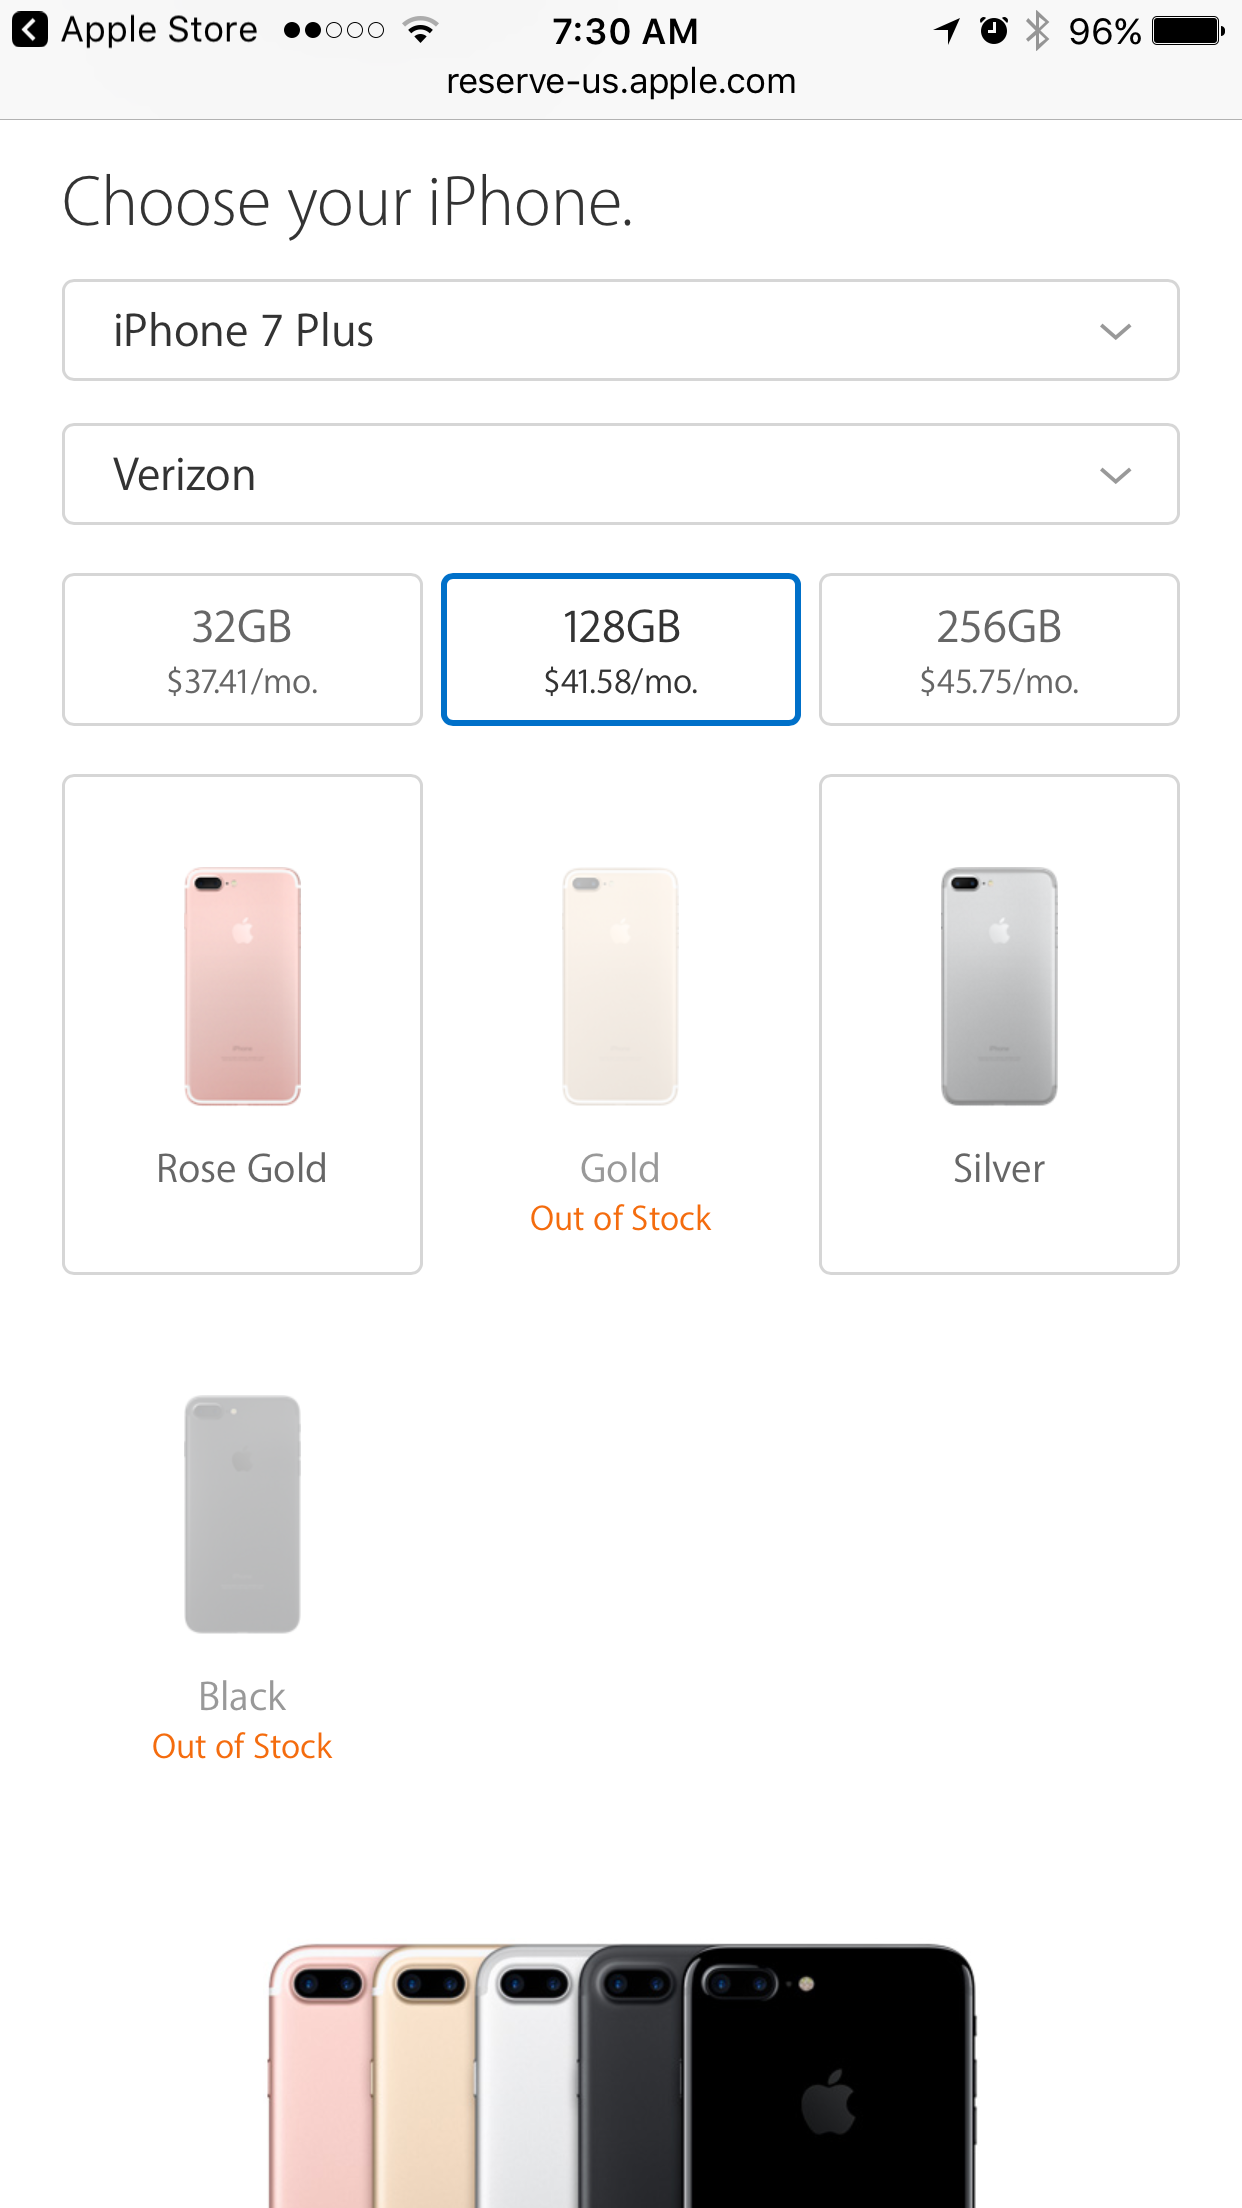This screenshot has height=2208, width=1242.
Task: Open the Verizon carrier dropdown
Action: point(621,474)
